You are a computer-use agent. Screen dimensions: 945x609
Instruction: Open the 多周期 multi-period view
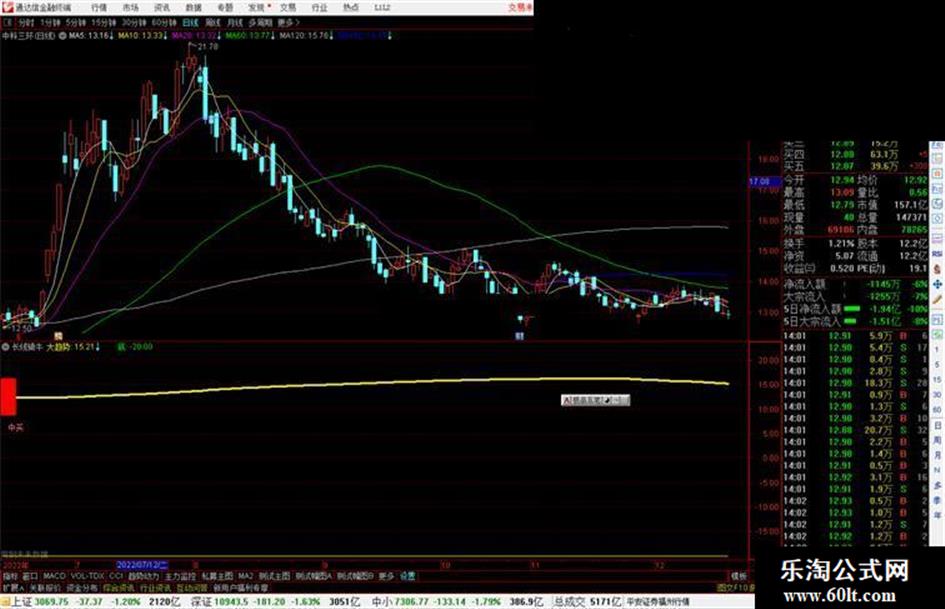coord(260,22)
